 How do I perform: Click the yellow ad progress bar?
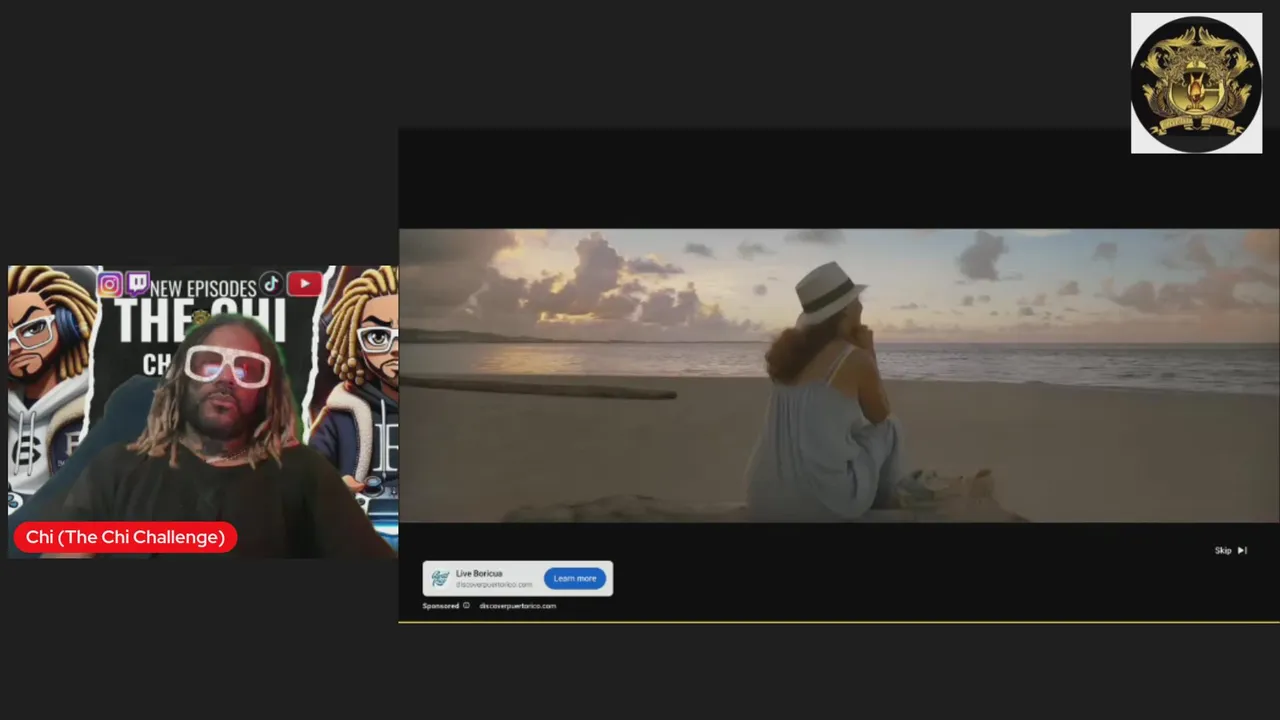pos(839,622)
